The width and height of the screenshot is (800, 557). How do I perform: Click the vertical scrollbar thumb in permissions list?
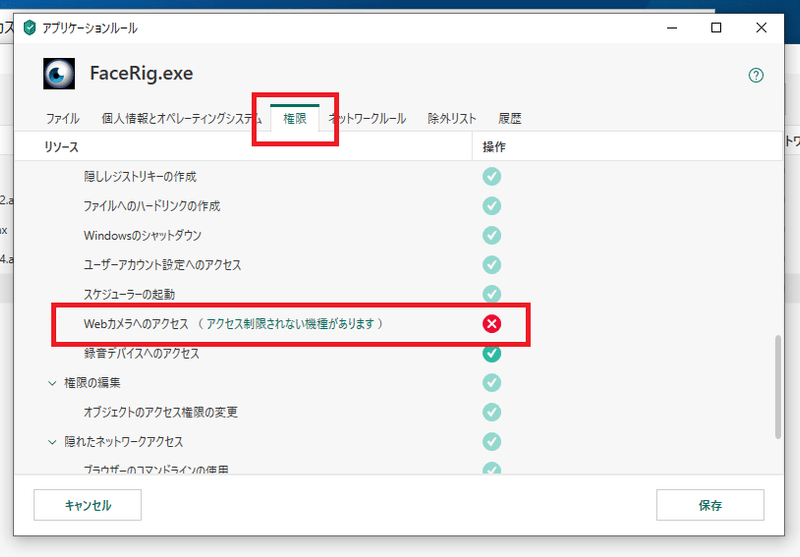(778, 387)
